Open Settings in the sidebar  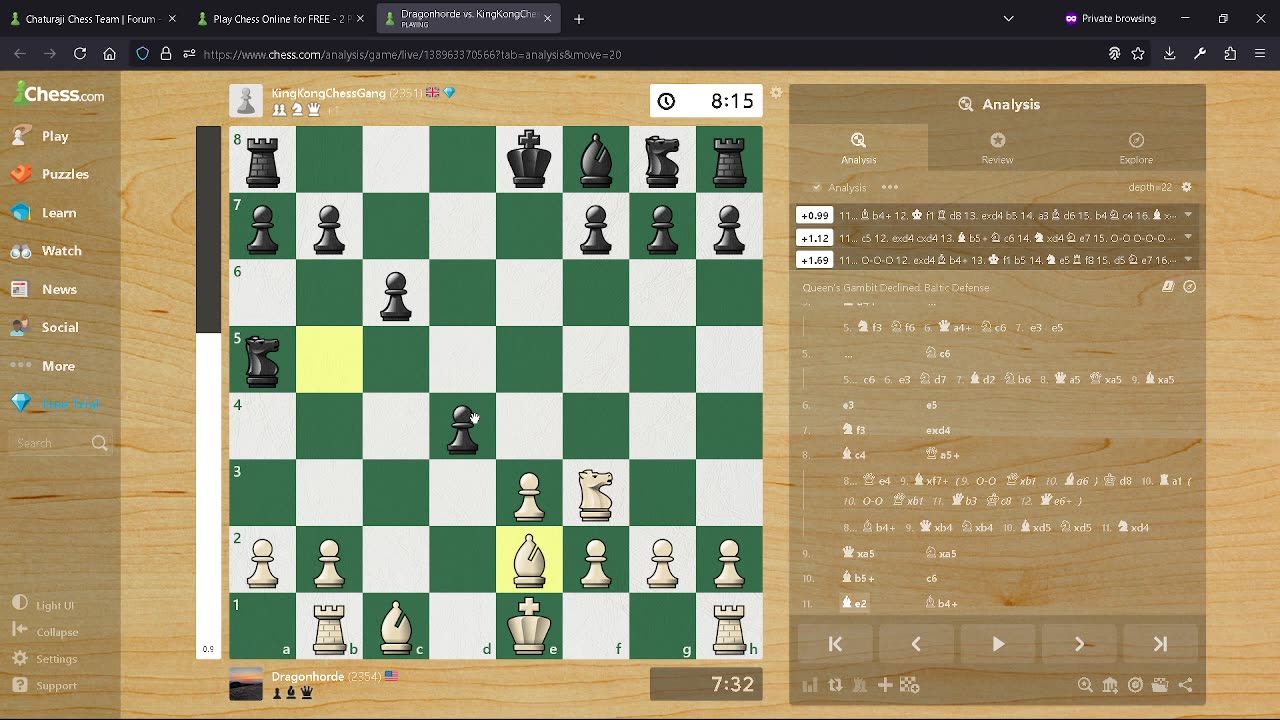46,659
